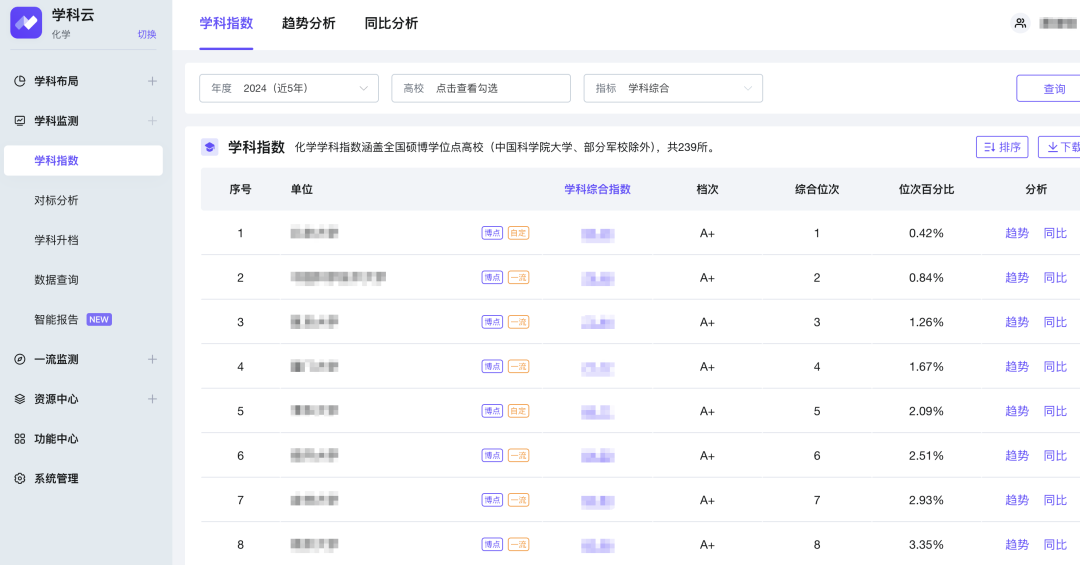The width and height of the screenshot is (1080, 565).
Task: Click the 系统管理 gear icon in sidebar
Action: 20,478
